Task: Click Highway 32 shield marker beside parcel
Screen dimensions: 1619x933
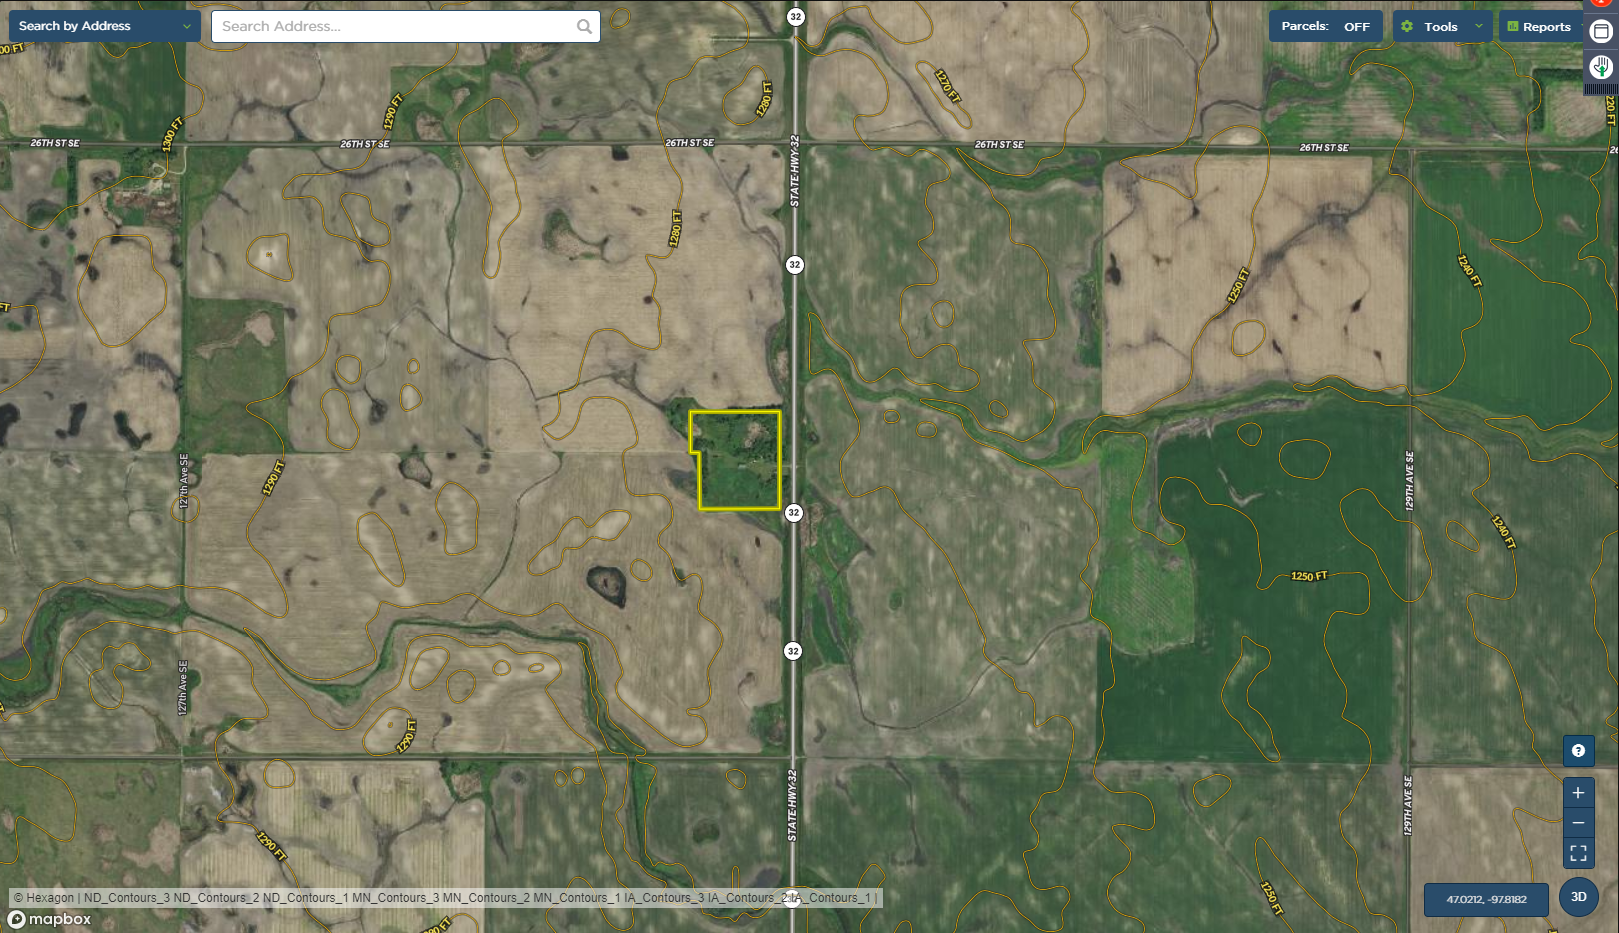Action: pos(794,513)
